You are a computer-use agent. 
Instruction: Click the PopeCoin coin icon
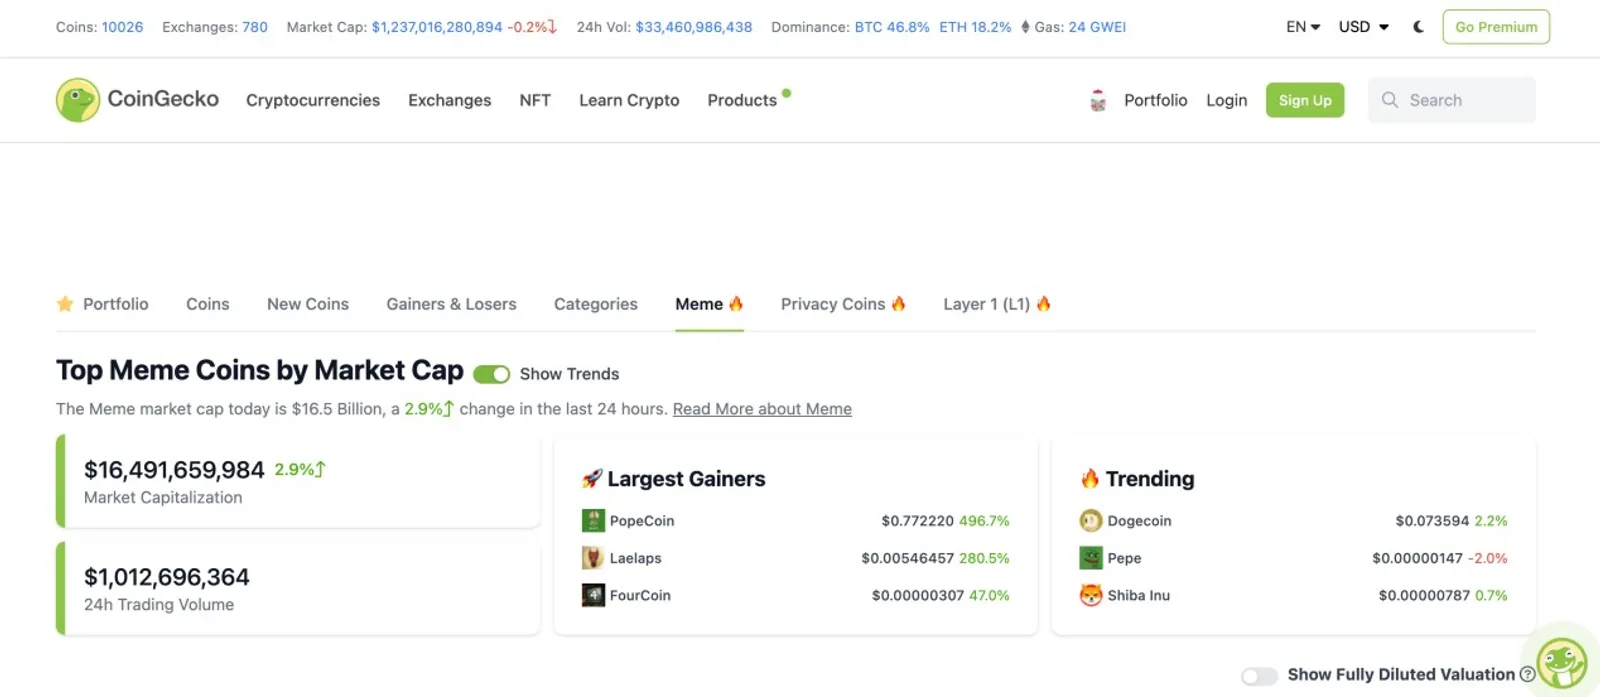593,521
